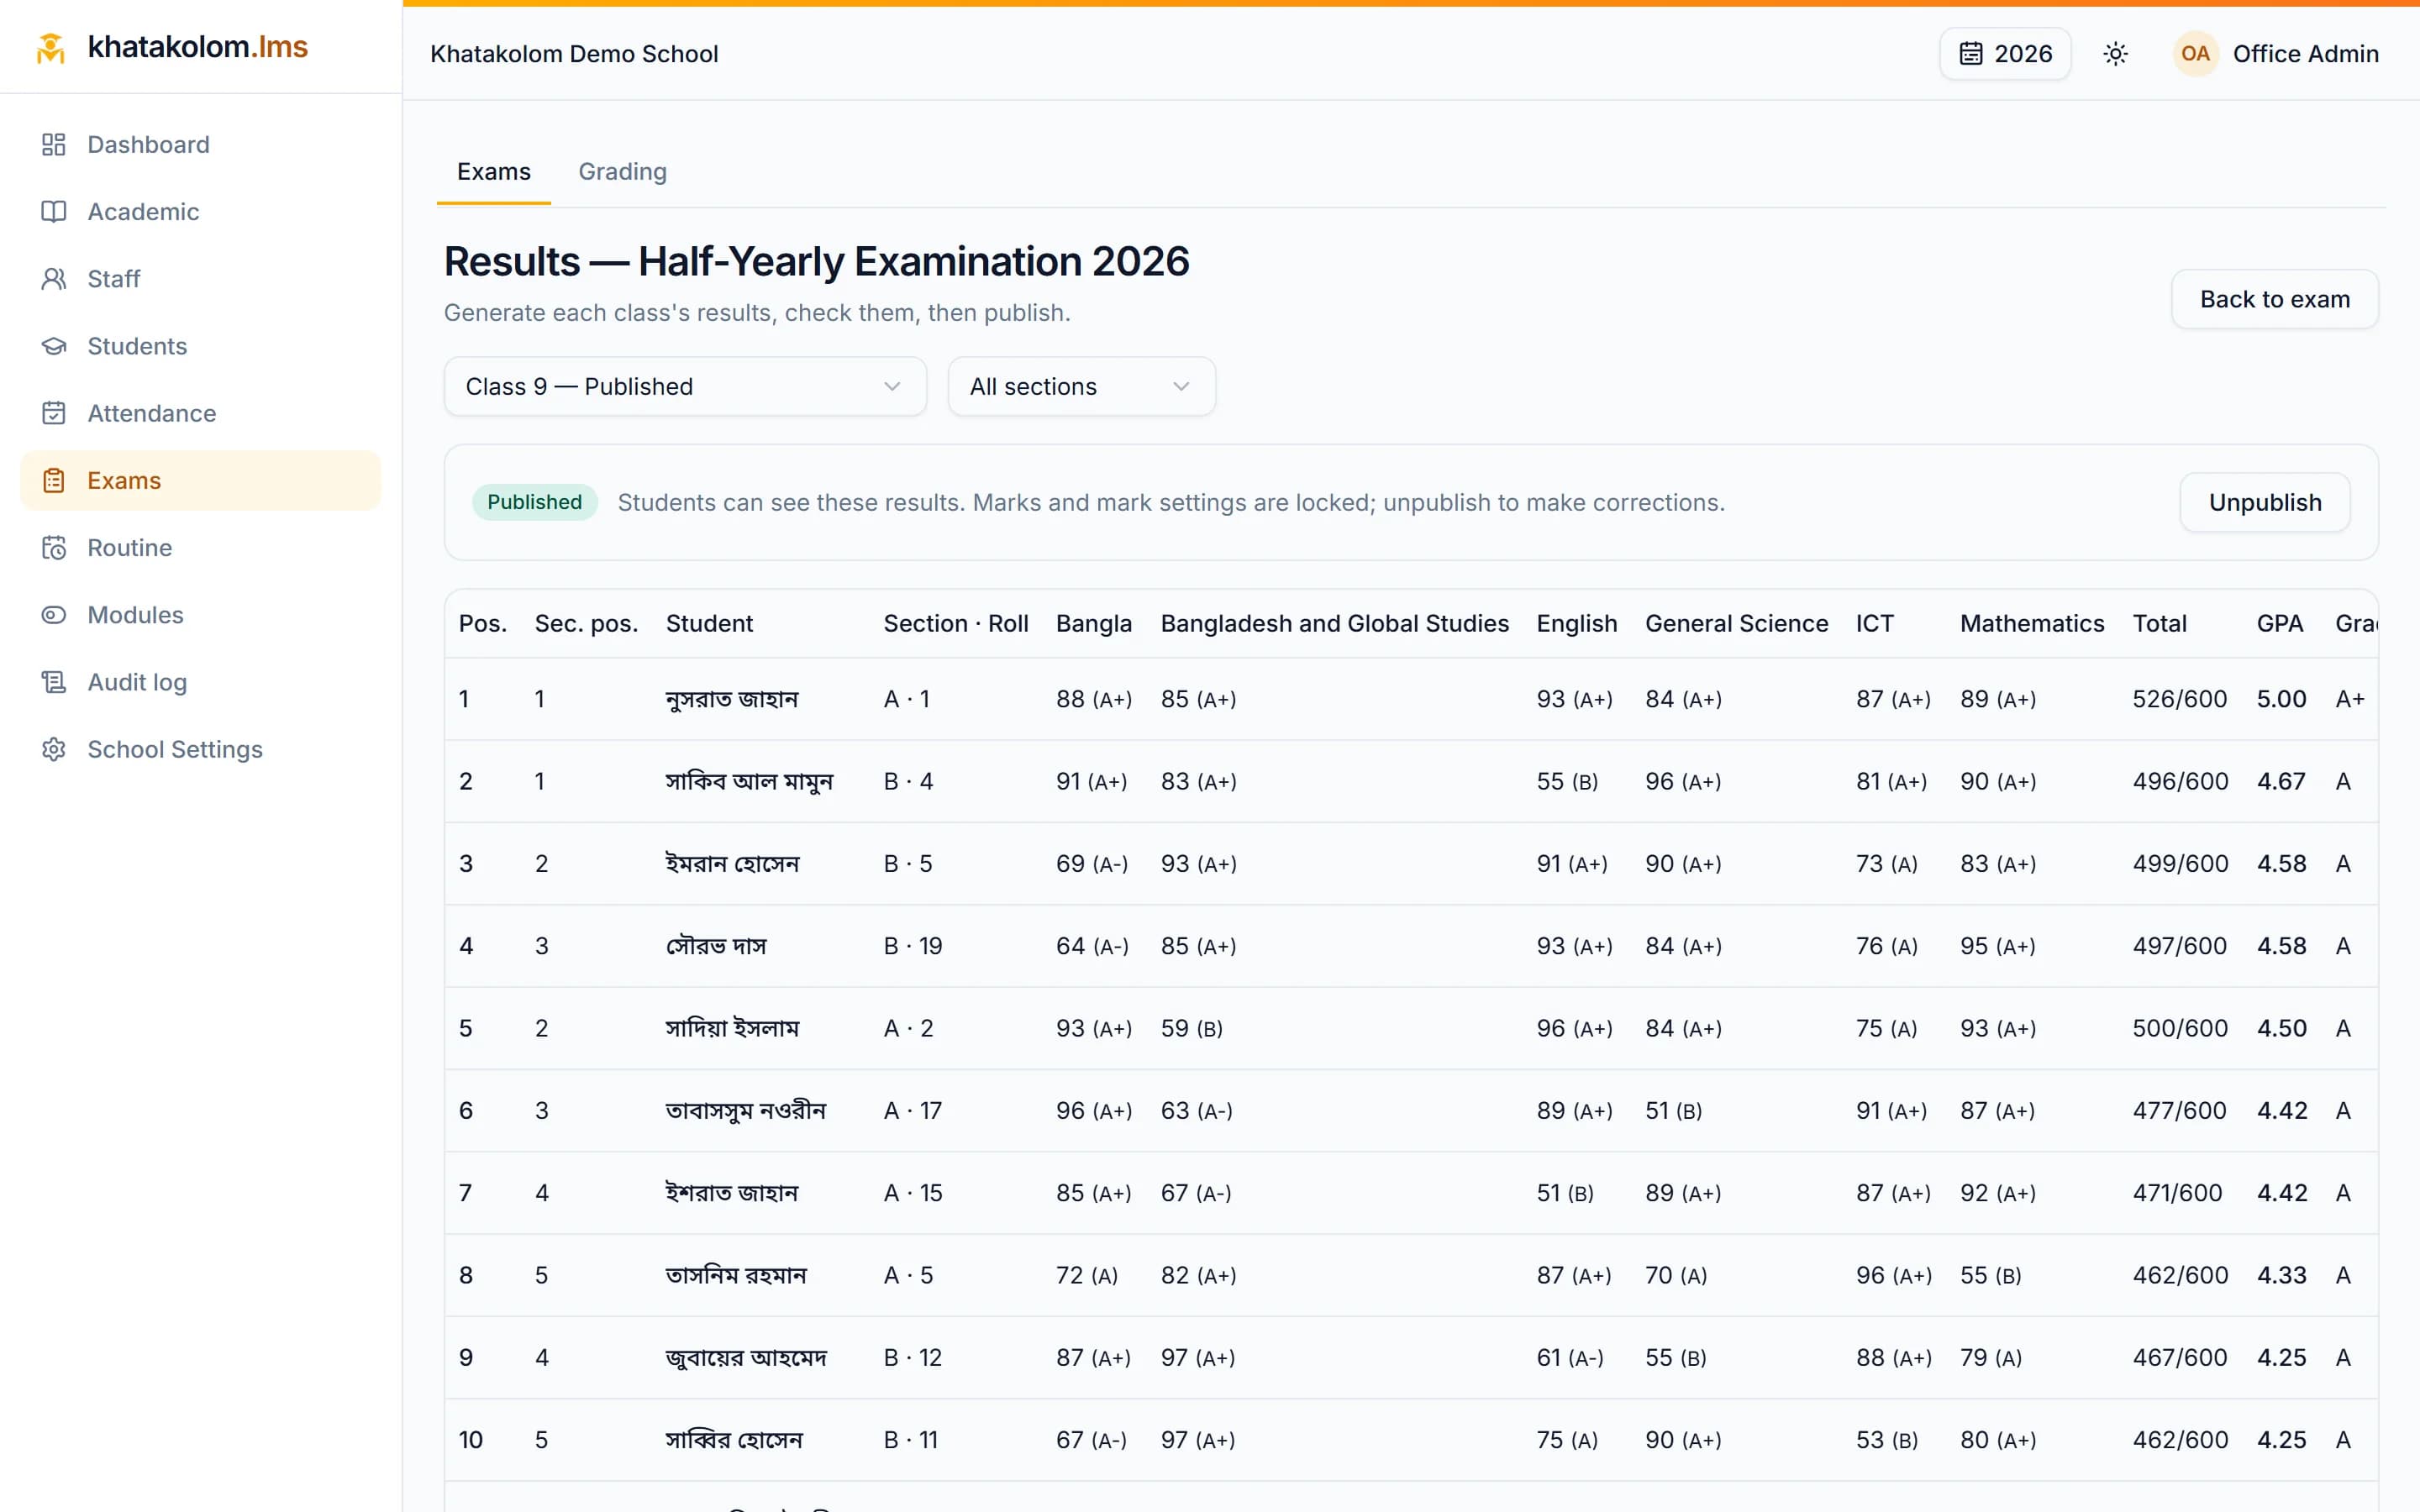Open Students in the sidebar
2420x1512 pixels.
pos(201,346)
